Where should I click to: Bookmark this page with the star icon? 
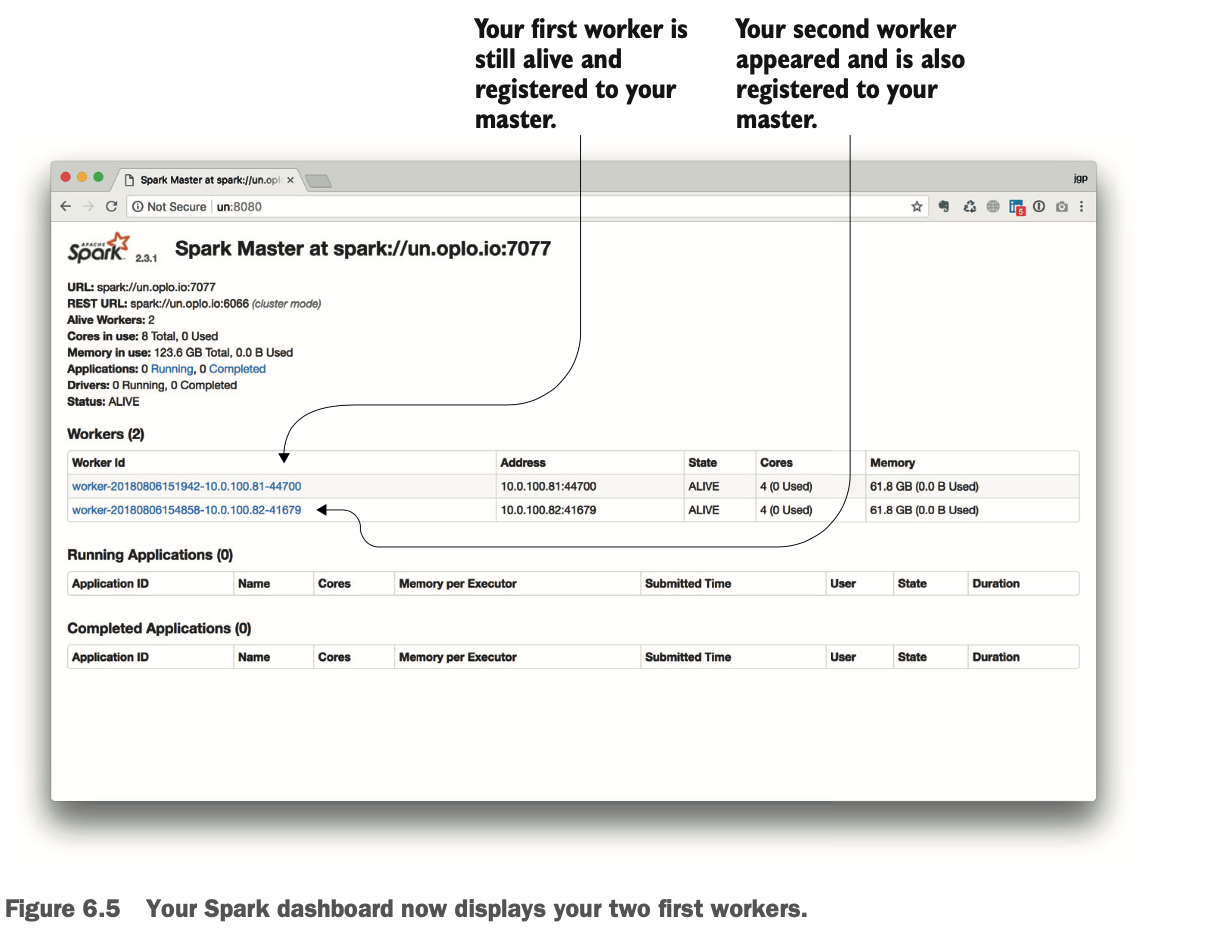(x=916, y=207)
